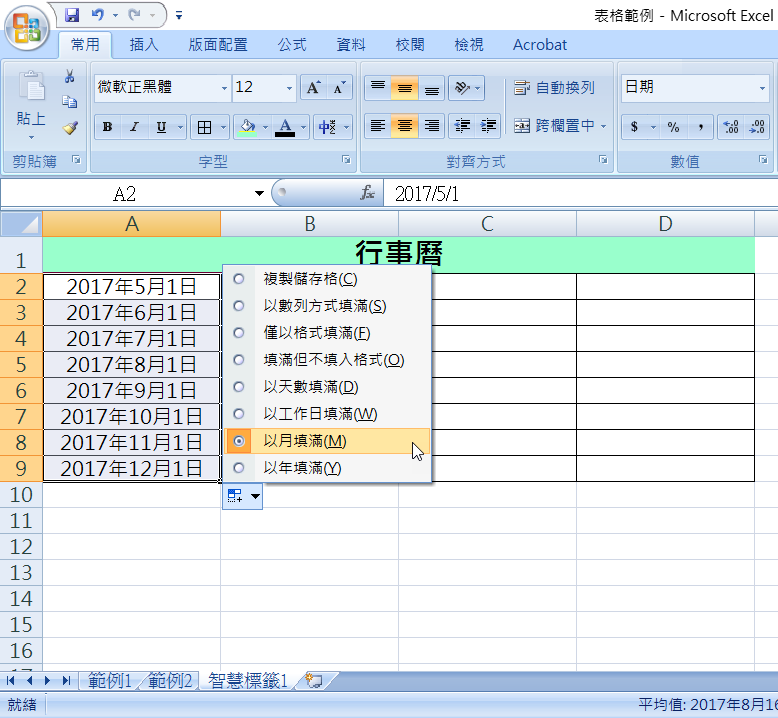Viewport: 778px width, 718px height.
Task: Select 以月填滿(M) fill option
Action: click(327, 441)
